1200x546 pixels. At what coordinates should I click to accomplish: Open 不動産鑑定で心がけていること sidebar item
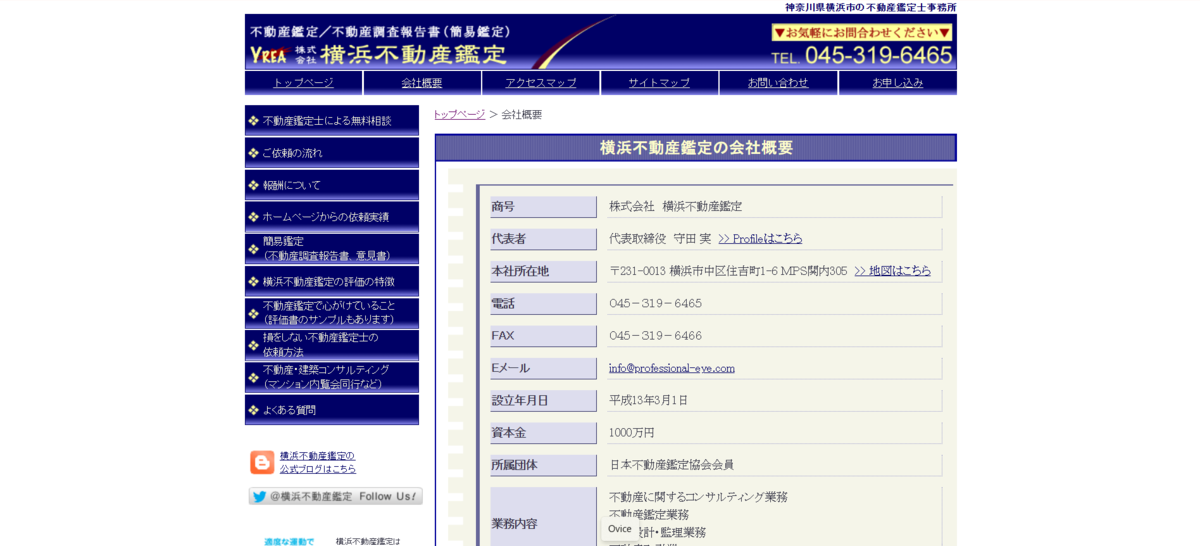click(332, 313)
